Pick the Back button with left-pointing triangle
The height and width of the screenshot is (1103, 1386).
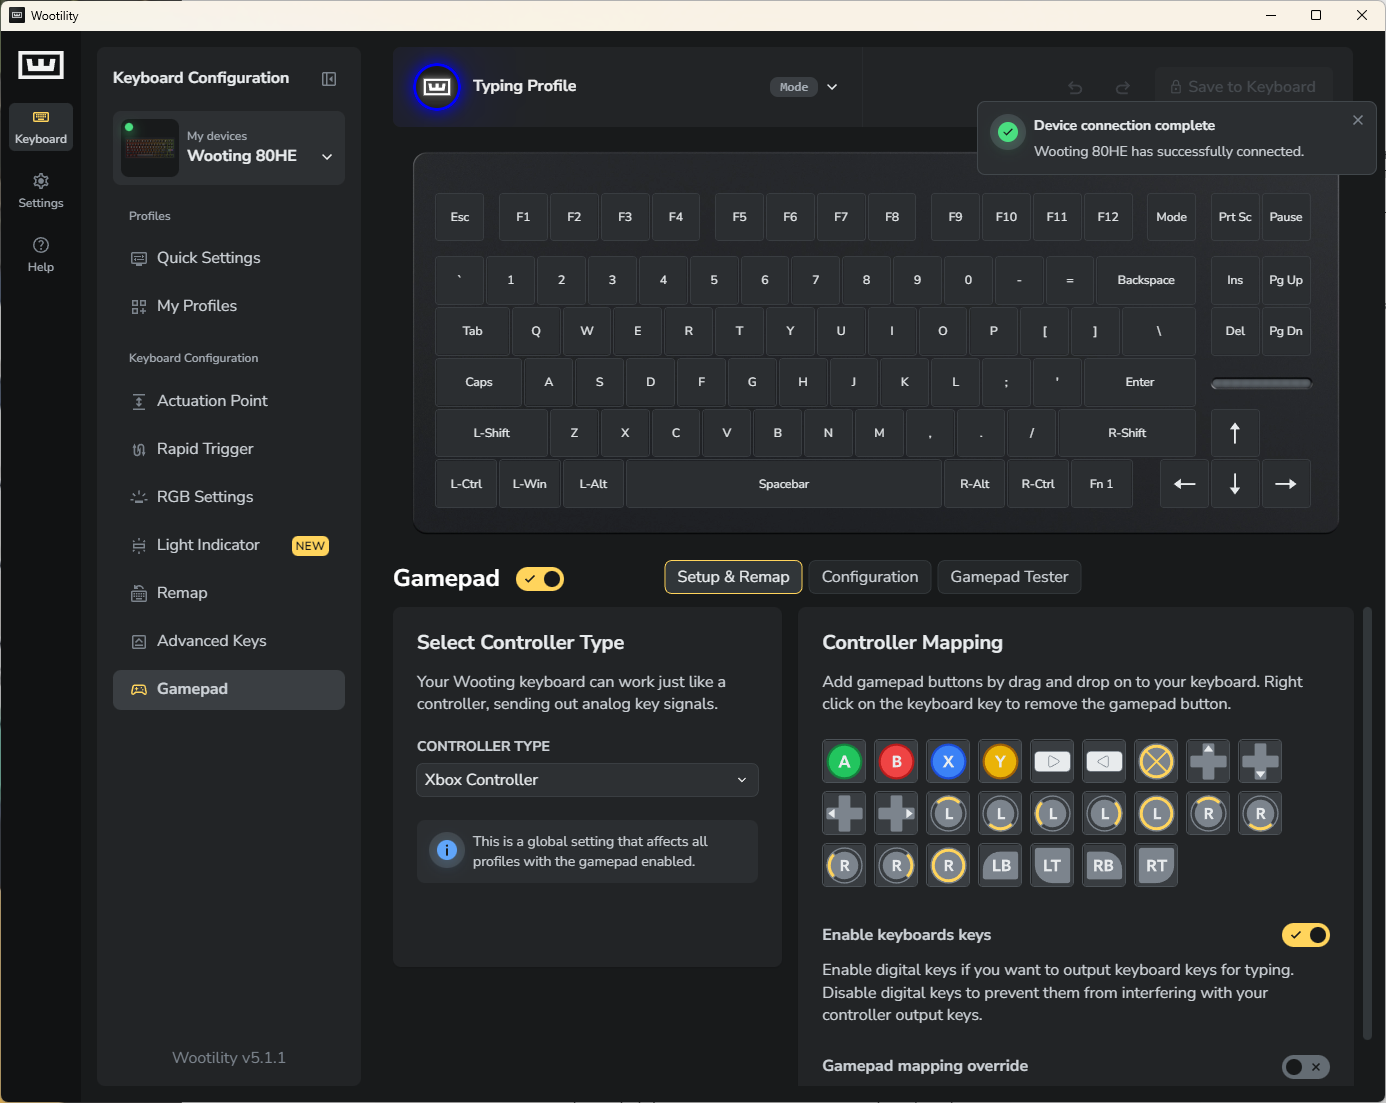1105,762
